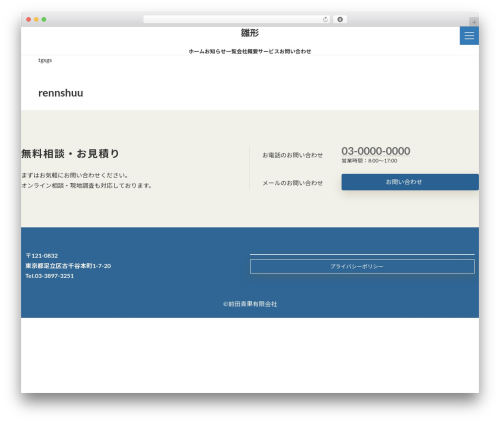Open サービス navigation item

[268, 51]
